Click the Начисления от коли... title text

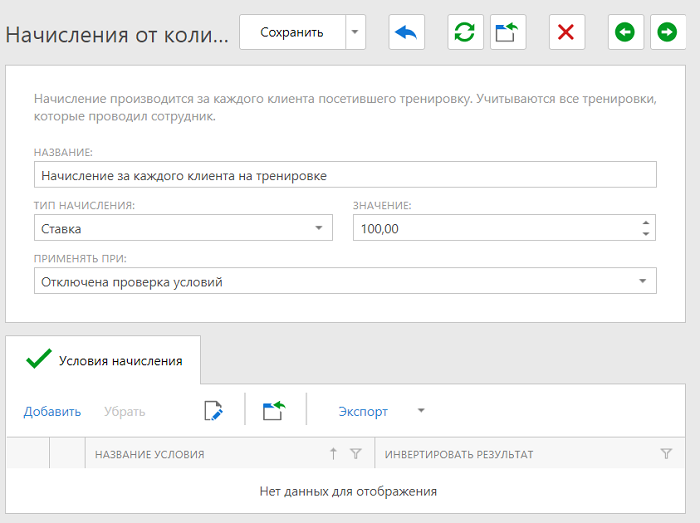click(x=117, y=34)
